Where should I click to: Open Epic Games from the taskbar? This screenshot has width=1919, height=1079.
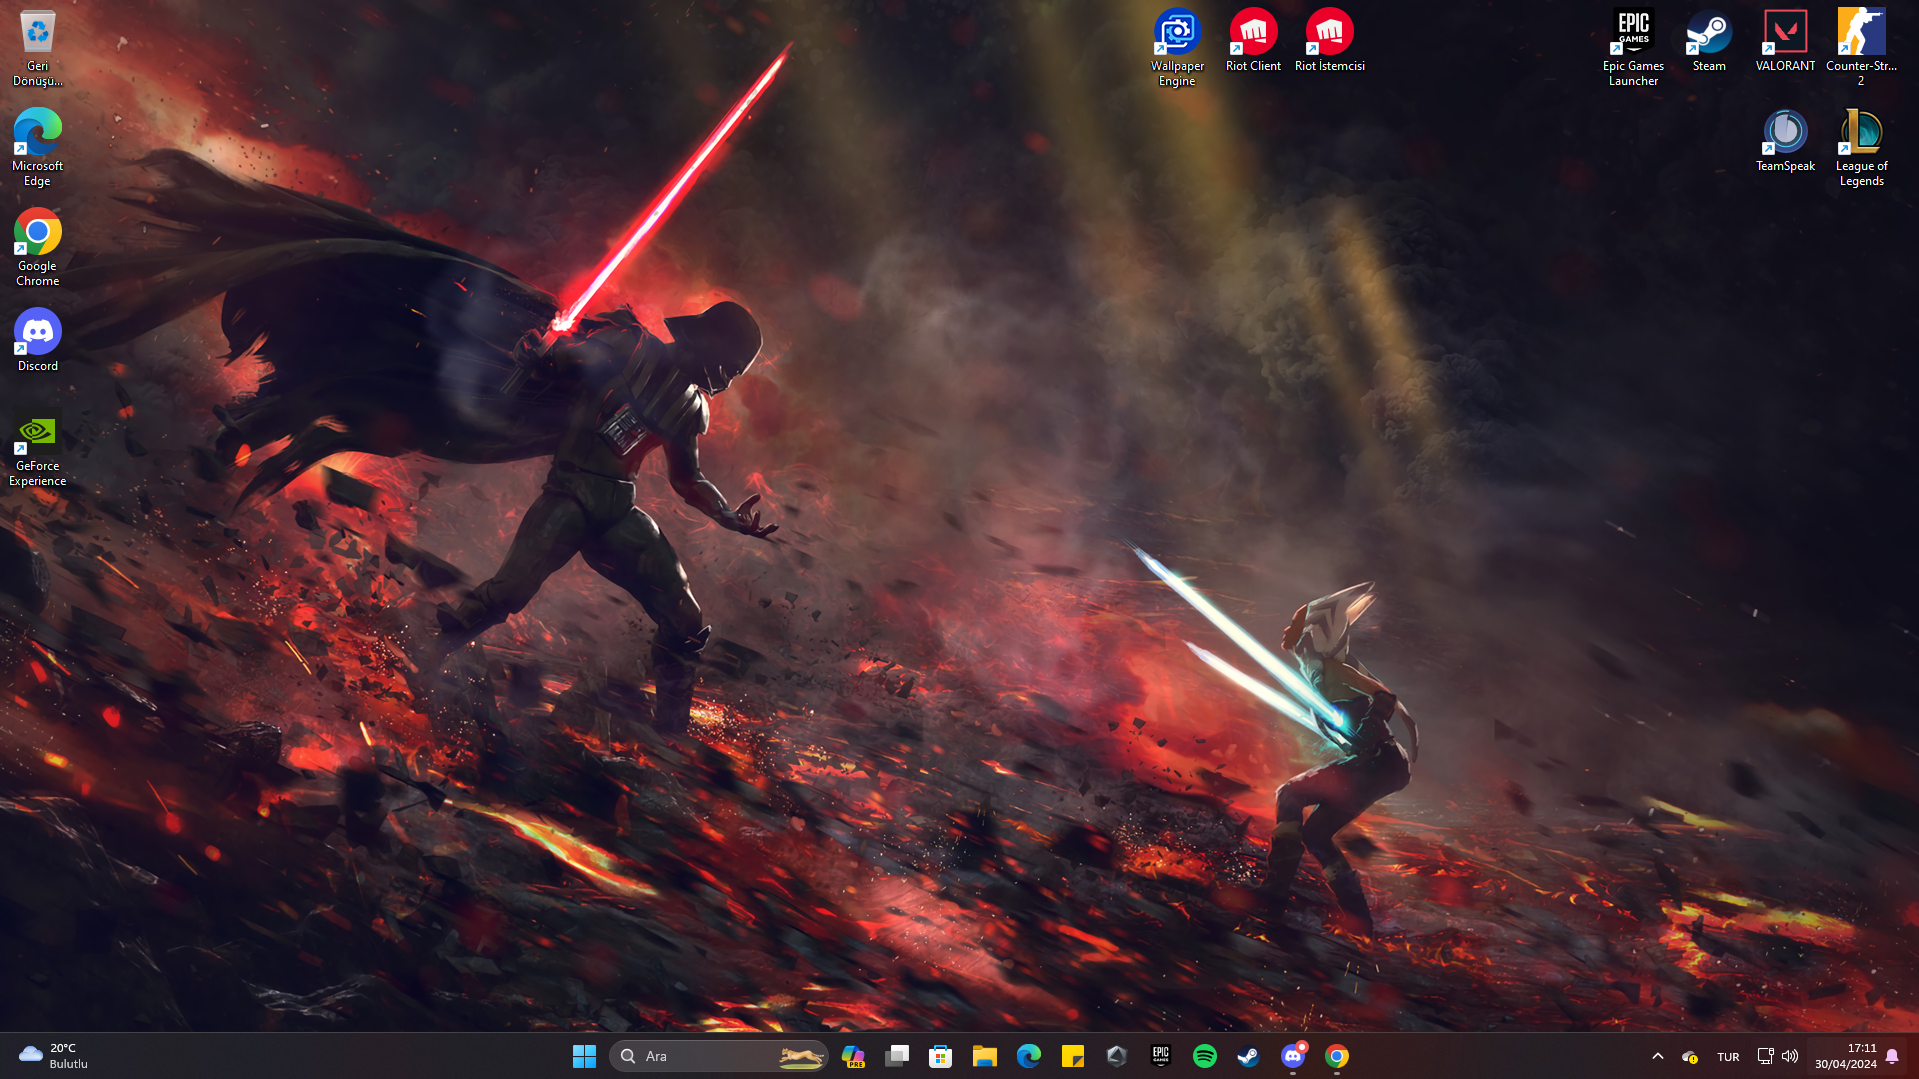[x=1161, y=1056]
